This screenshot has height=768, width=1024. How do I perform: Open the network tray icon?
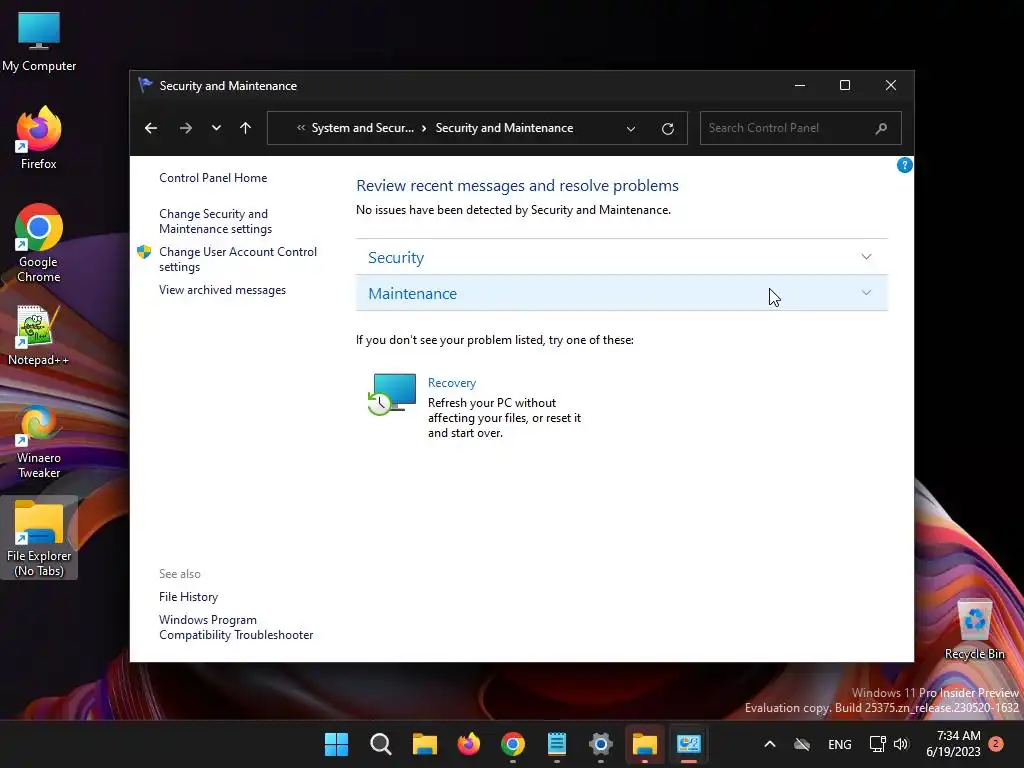pyautogui.click(x=877, y=744)
